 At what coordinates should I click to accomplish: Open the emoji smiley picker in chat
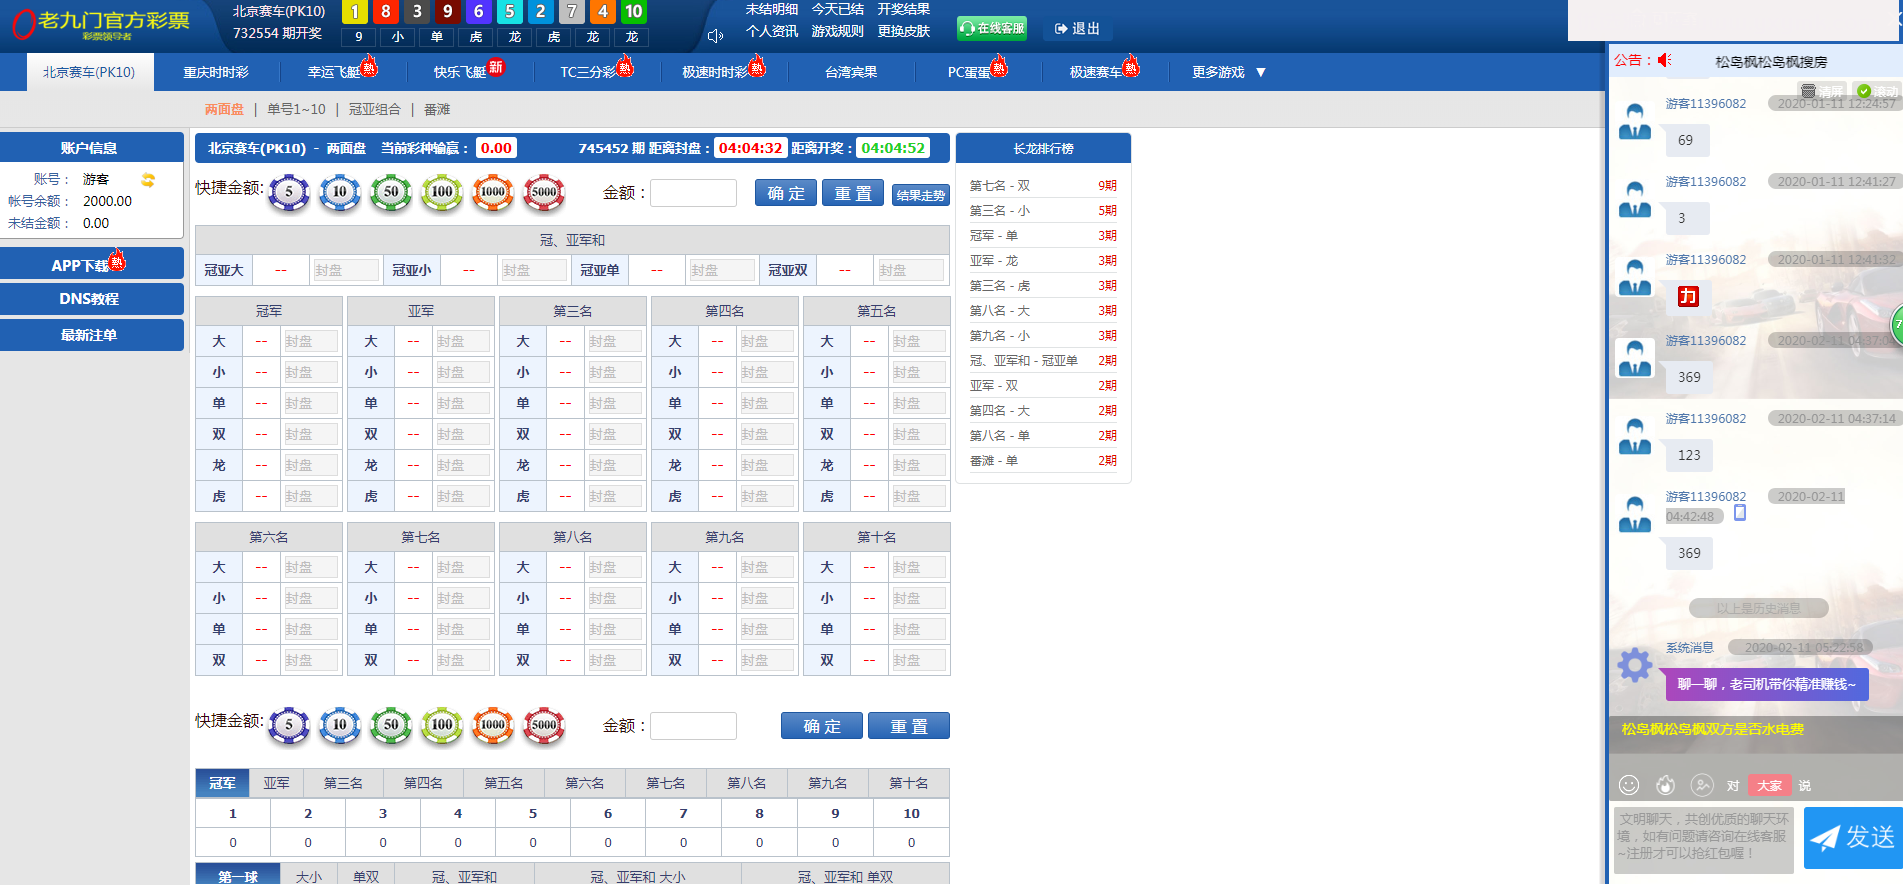coord(1629,785)
